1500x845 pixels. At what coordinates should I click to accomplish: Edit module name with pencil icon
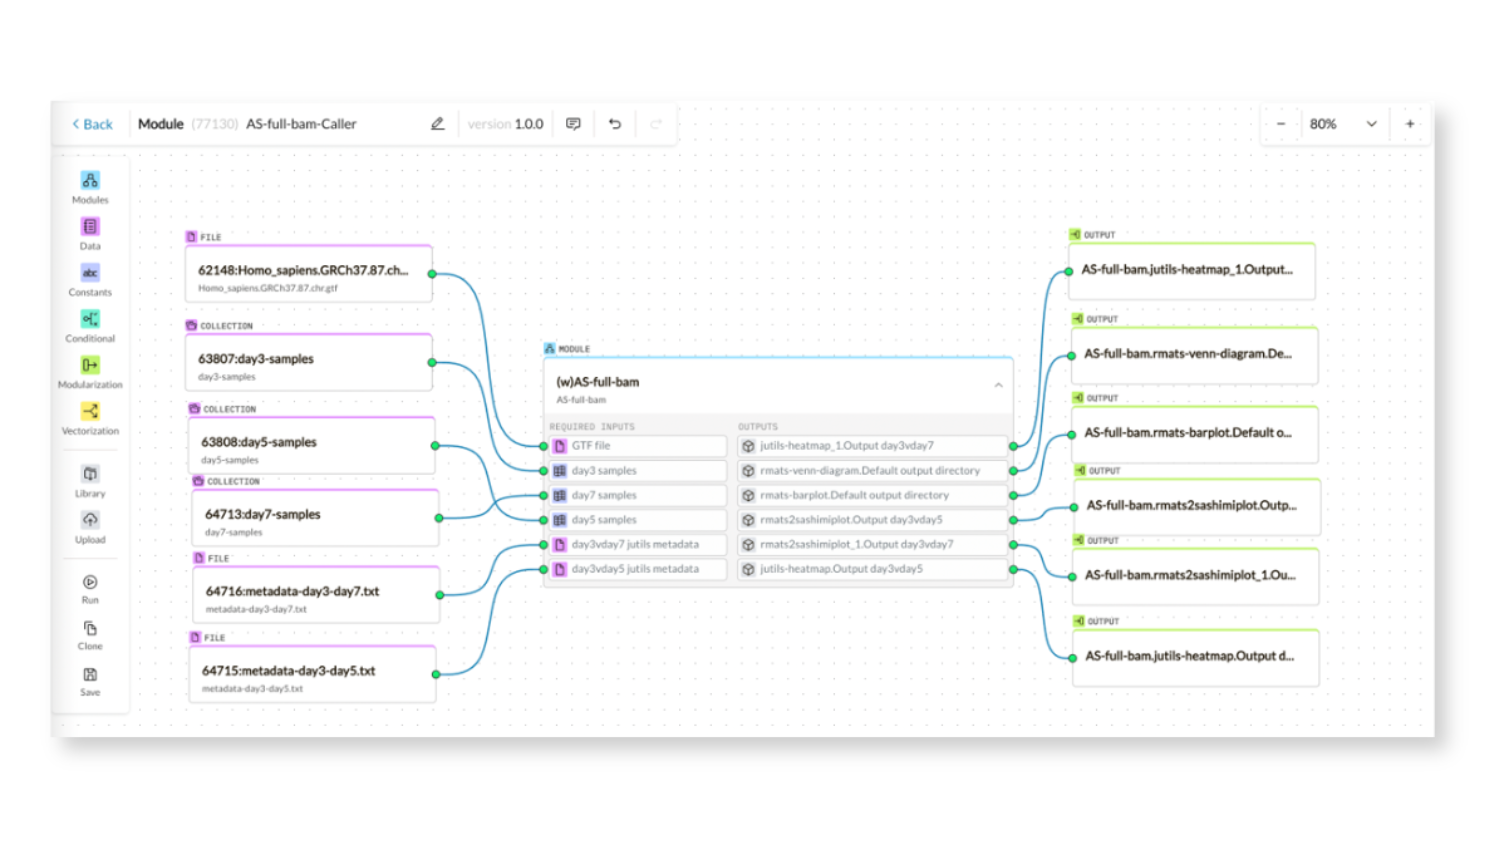[437, 124]
